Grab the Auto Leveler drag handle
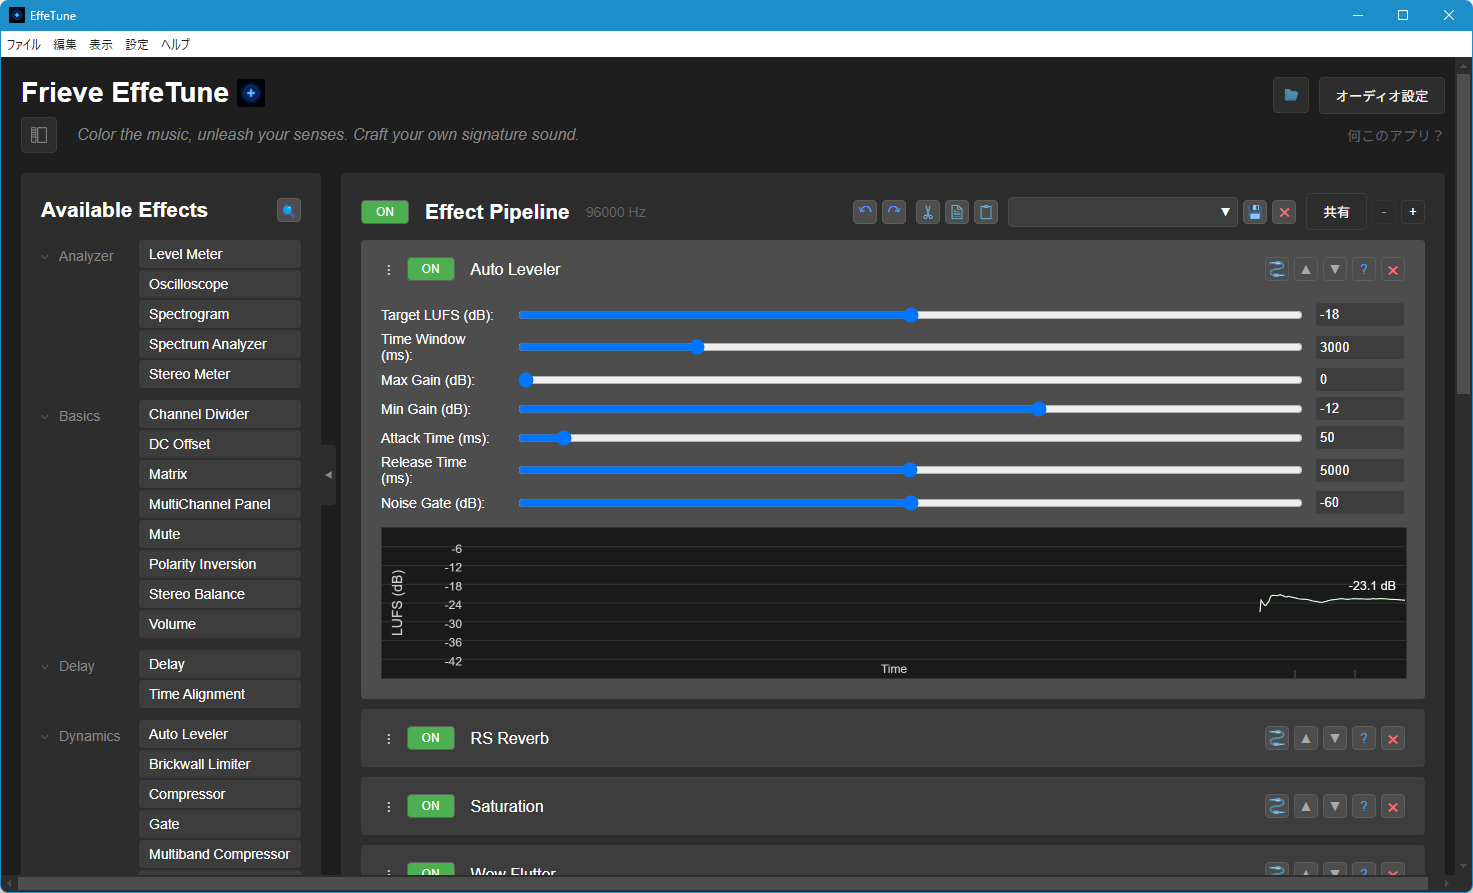 pos(389,270)
